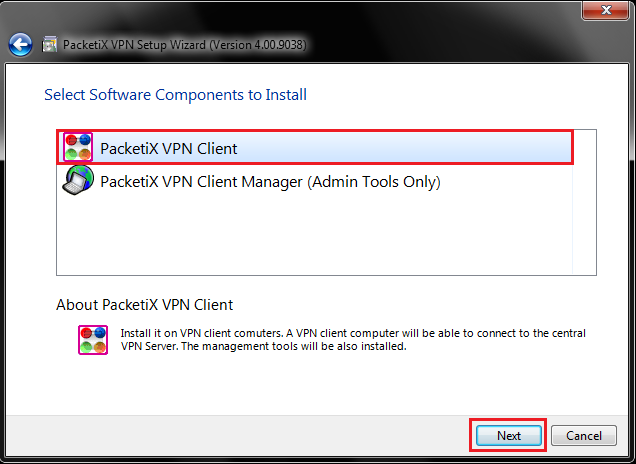Screen dimensions: 636x464
Task: Click empty space inside the component list
Action: [314, 235]
